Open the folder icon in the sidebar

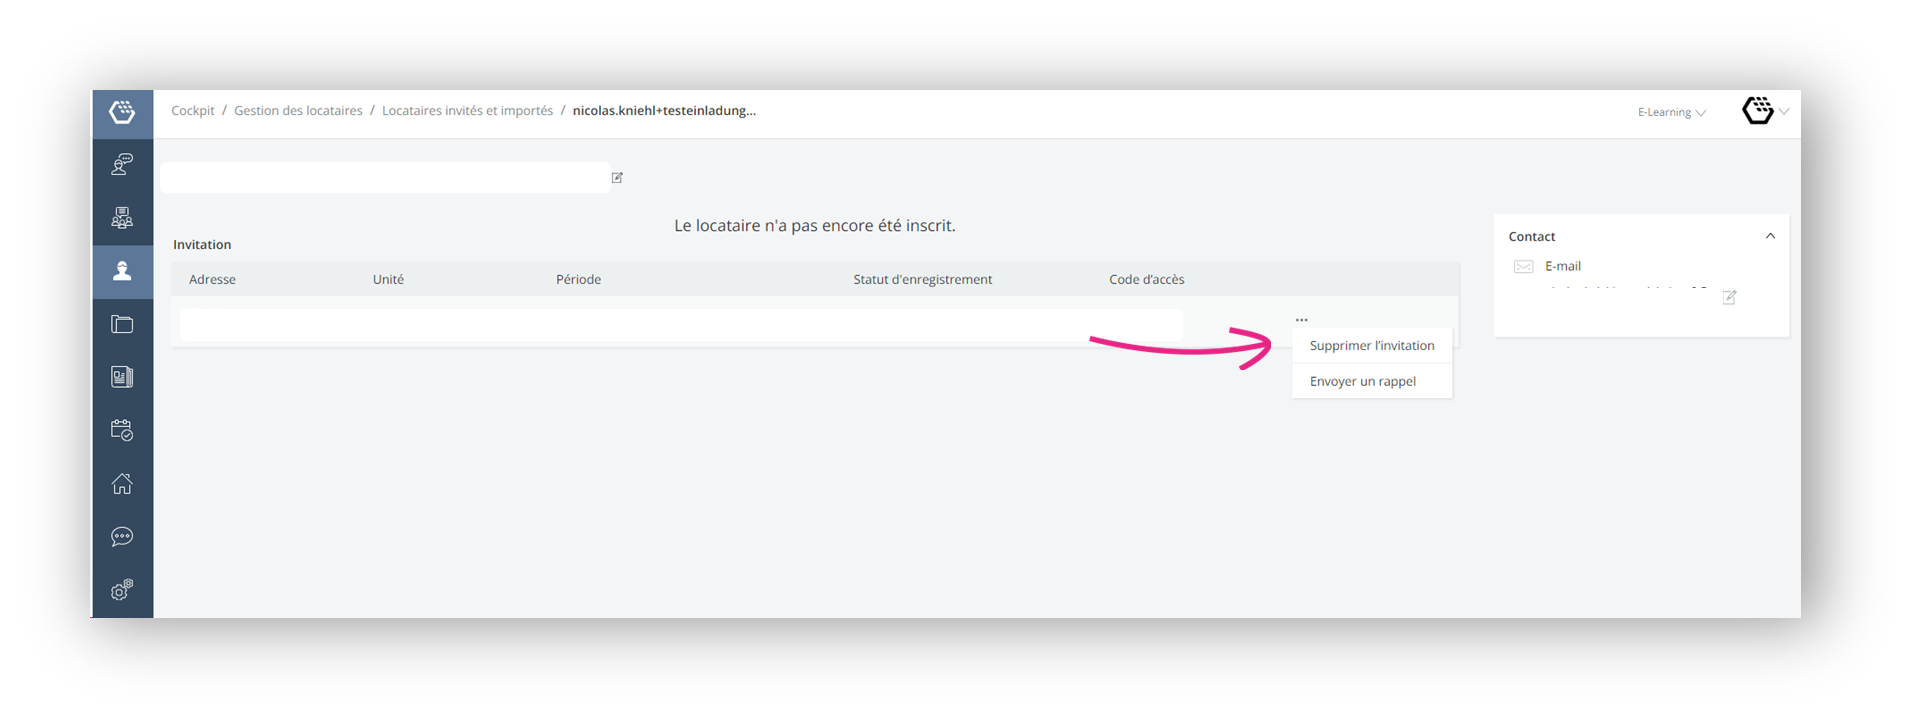coord(122,324)
